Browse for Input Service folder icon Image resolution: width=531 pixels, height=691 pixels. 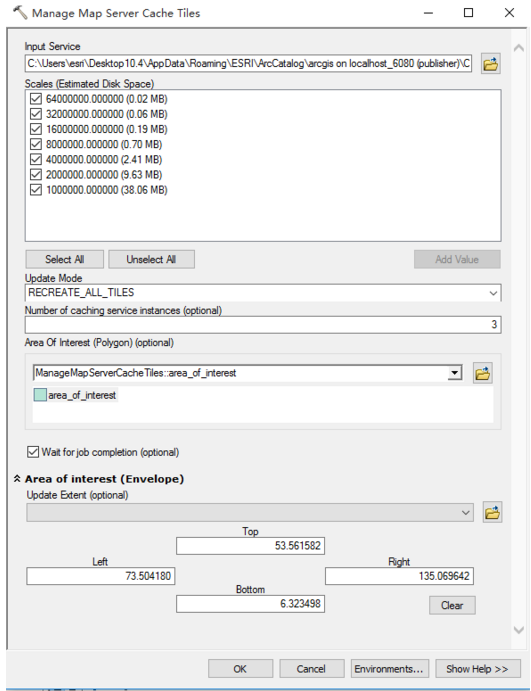(490, 64)
